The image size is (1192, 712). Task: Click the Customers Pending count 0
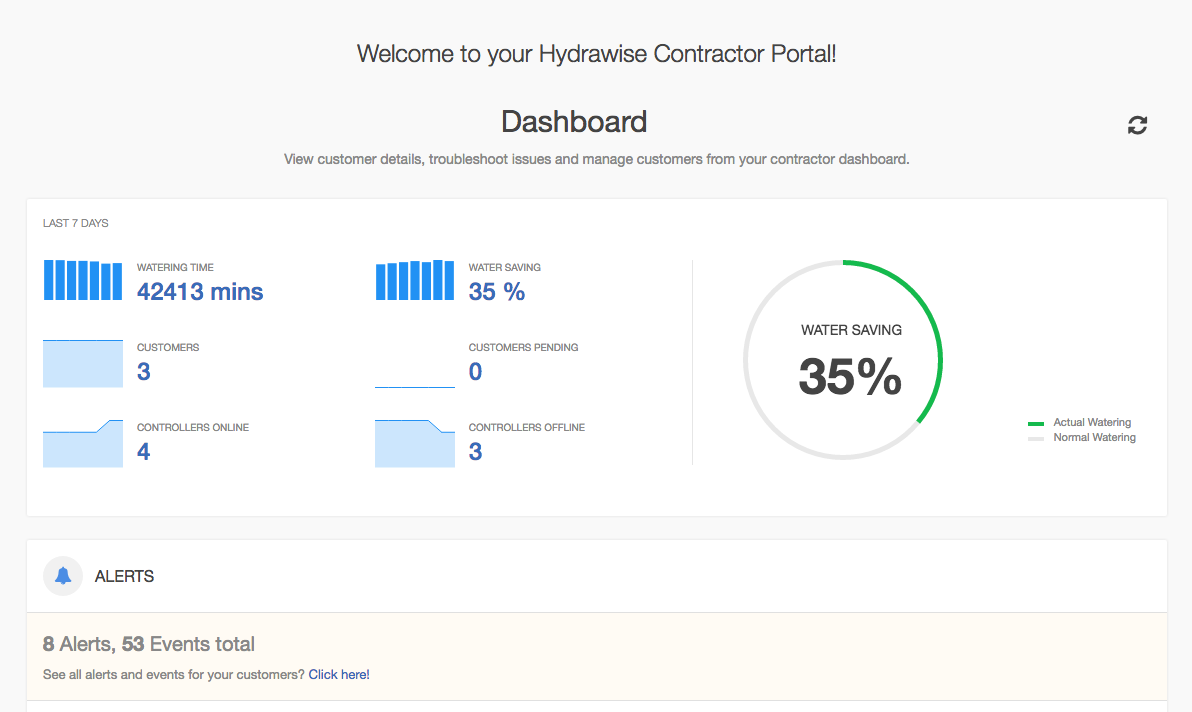475,372
